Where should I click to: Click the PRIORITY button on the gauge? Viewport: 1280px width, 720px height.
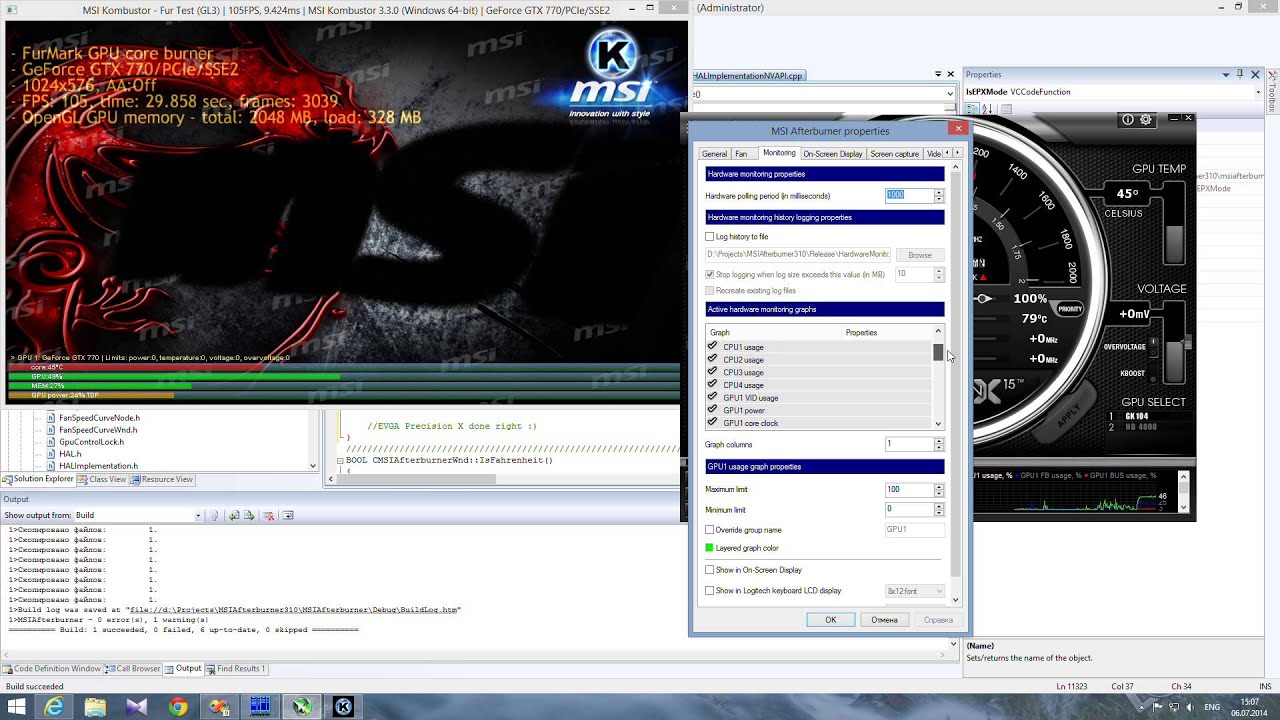coord(1070,309)
